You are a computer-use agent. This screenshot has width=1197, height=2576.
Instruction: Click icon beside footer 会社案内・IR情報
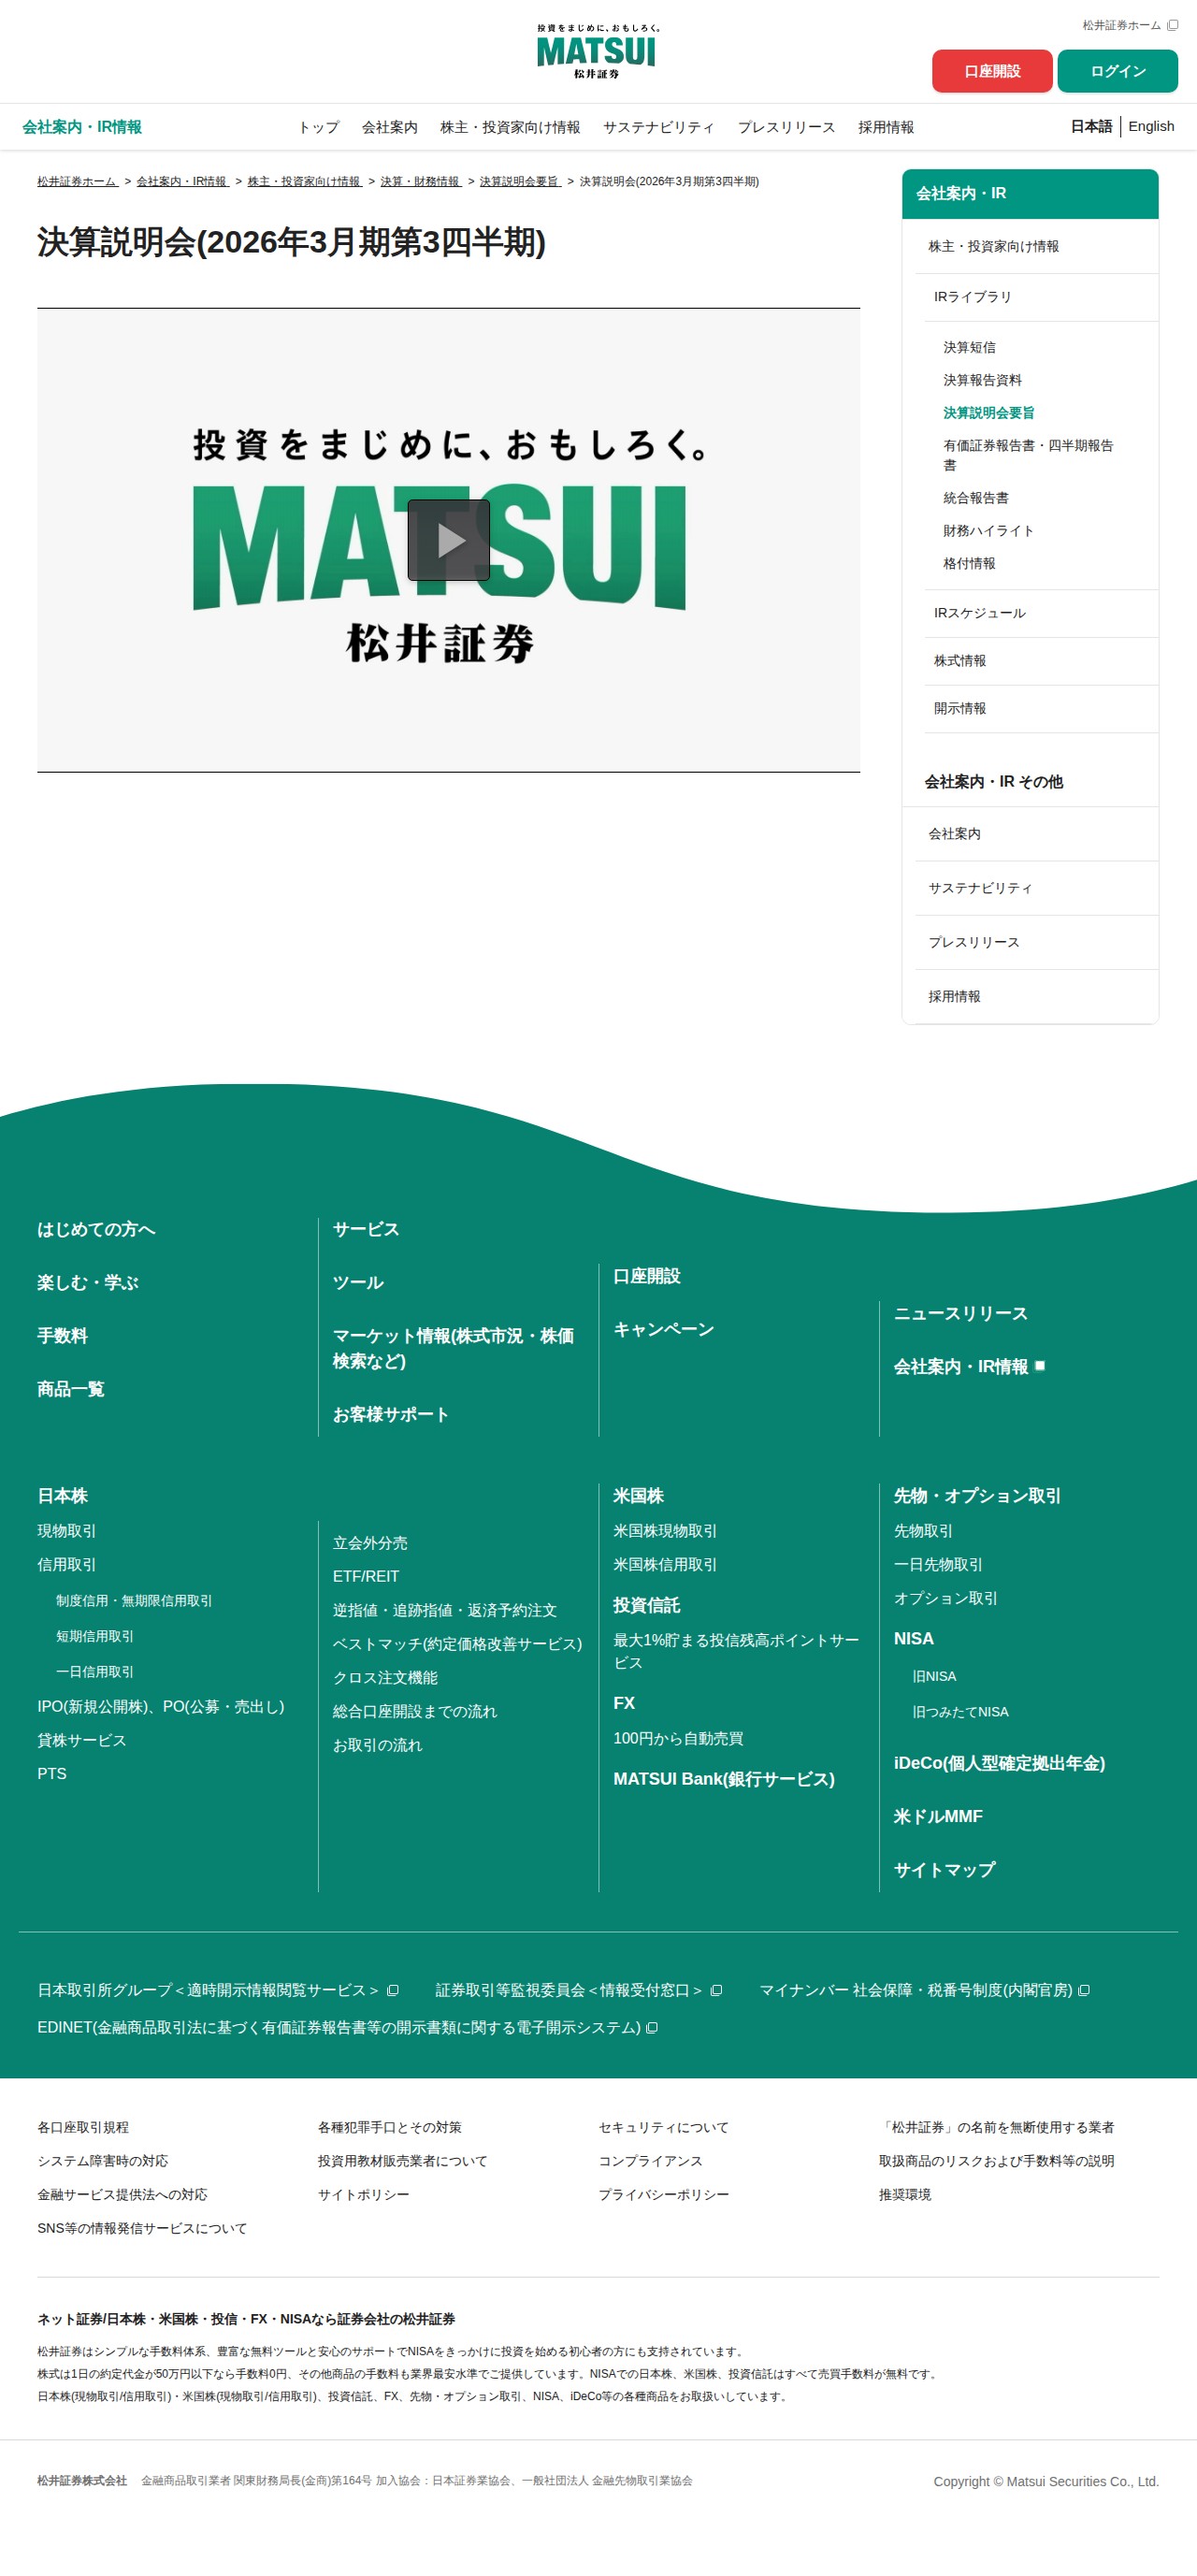1040,1366
